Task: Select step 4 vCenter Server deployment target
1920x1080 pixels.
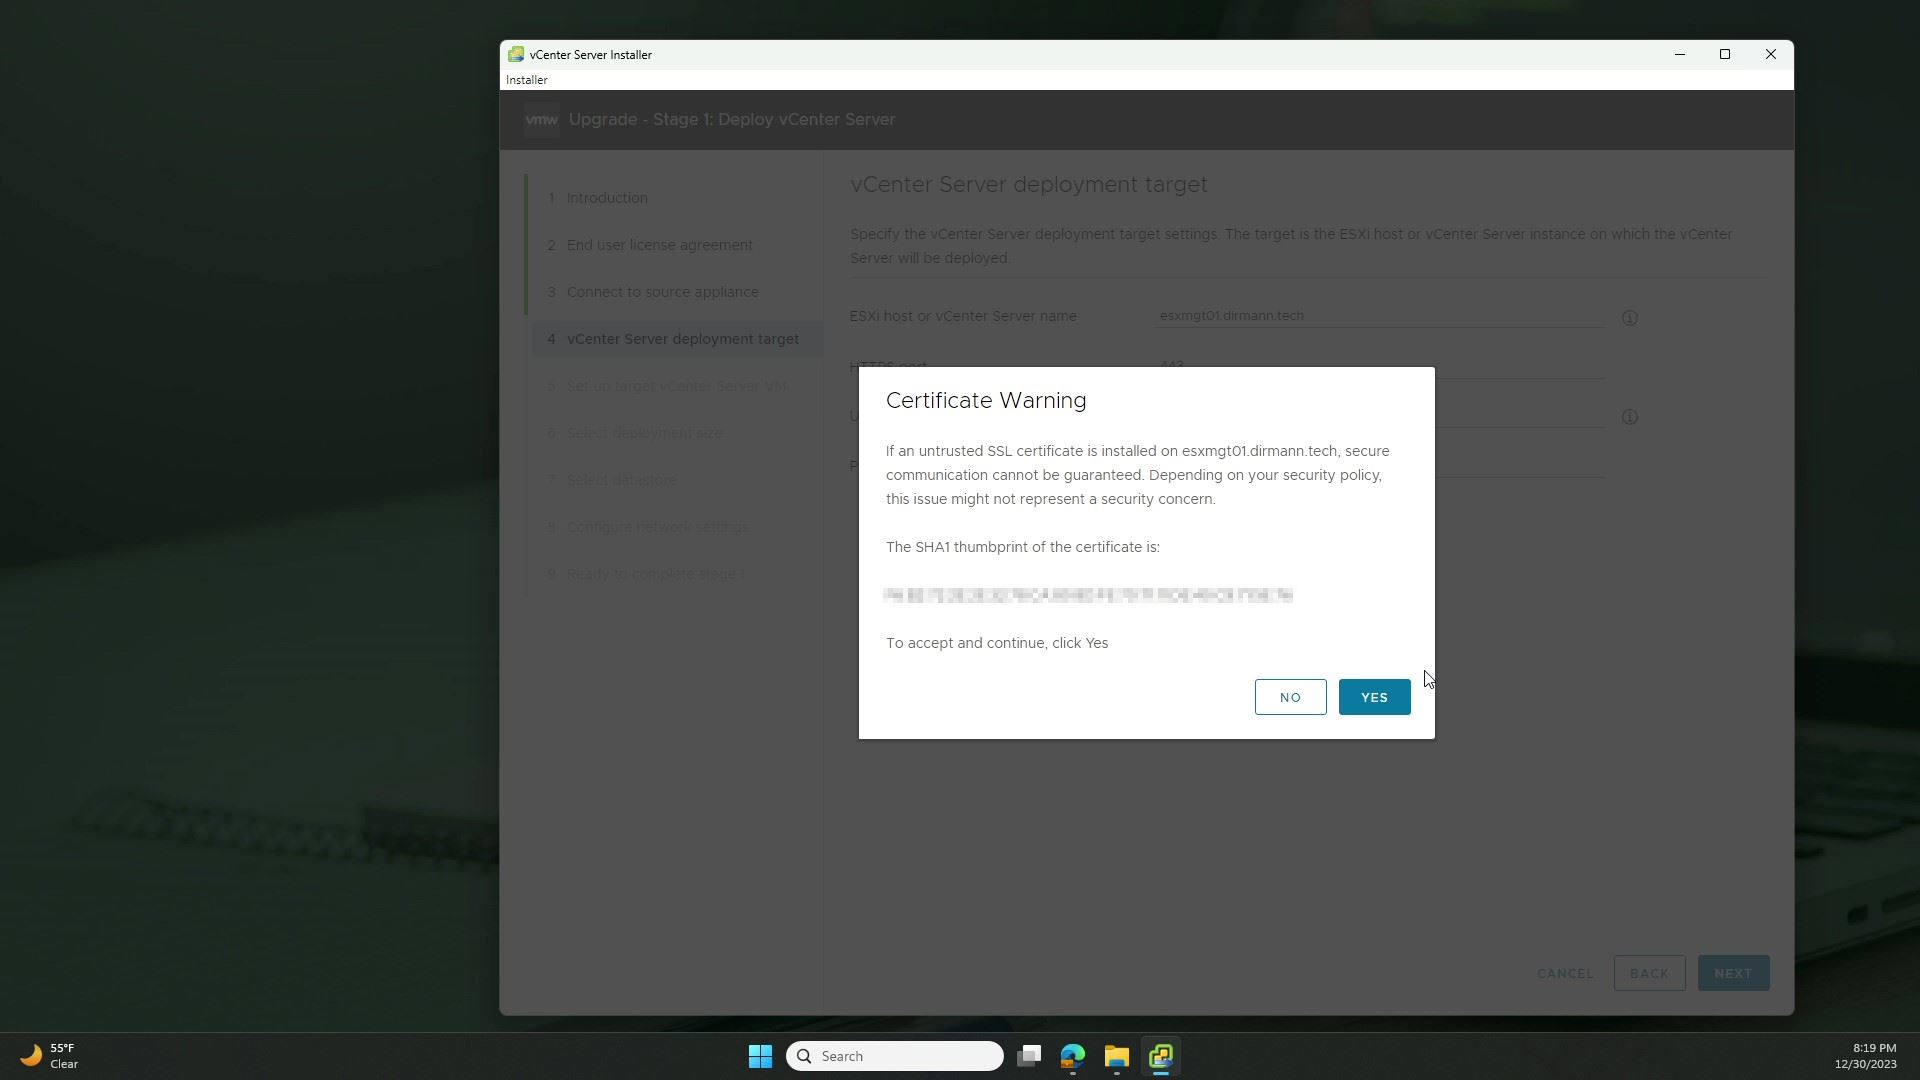Action: [x=678, y=339]
